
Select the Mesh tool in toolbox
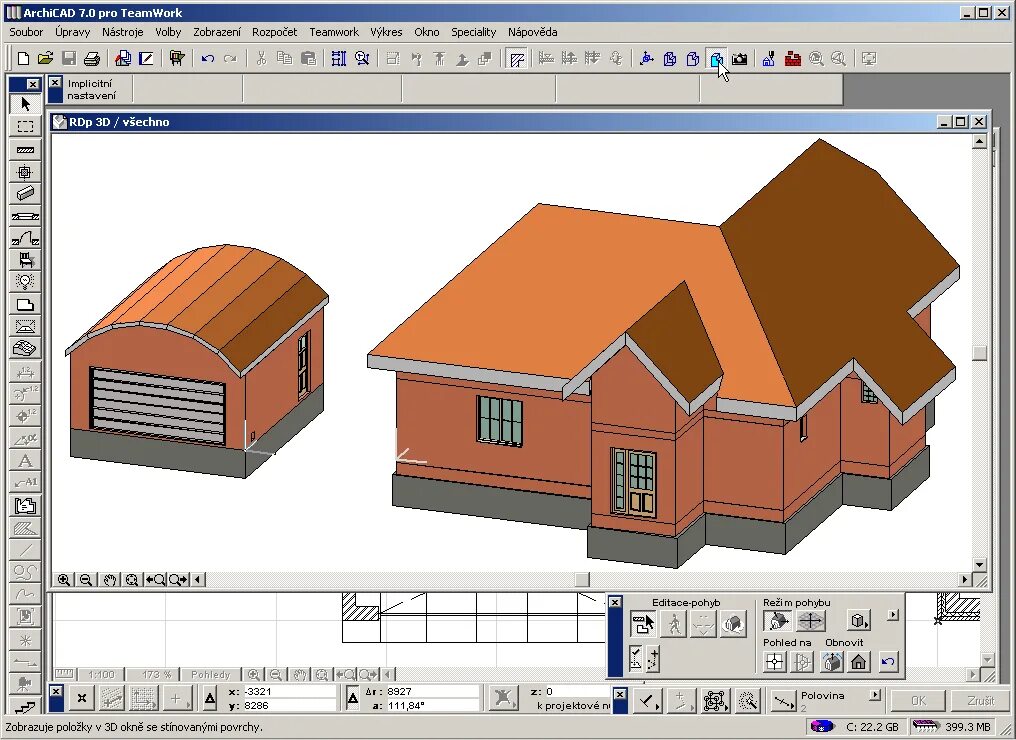pyautogui.click(x=25, y=349)
